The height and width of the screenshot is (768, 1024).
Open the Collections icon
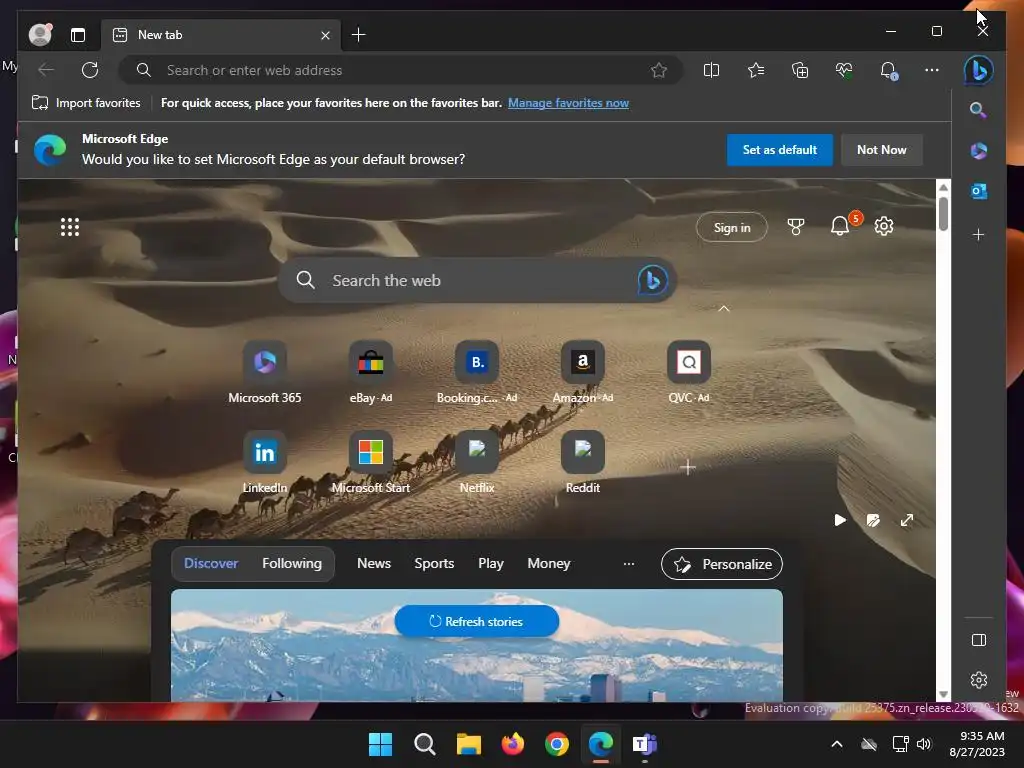[x=800, y=70]
